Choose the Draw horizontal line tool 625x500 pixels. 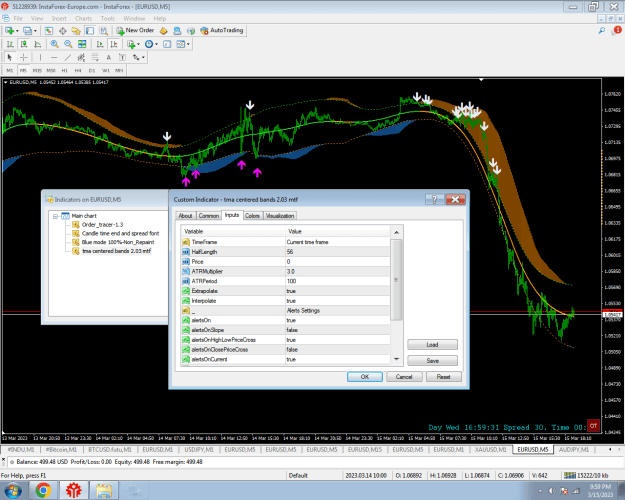click(x=54, y=57)
